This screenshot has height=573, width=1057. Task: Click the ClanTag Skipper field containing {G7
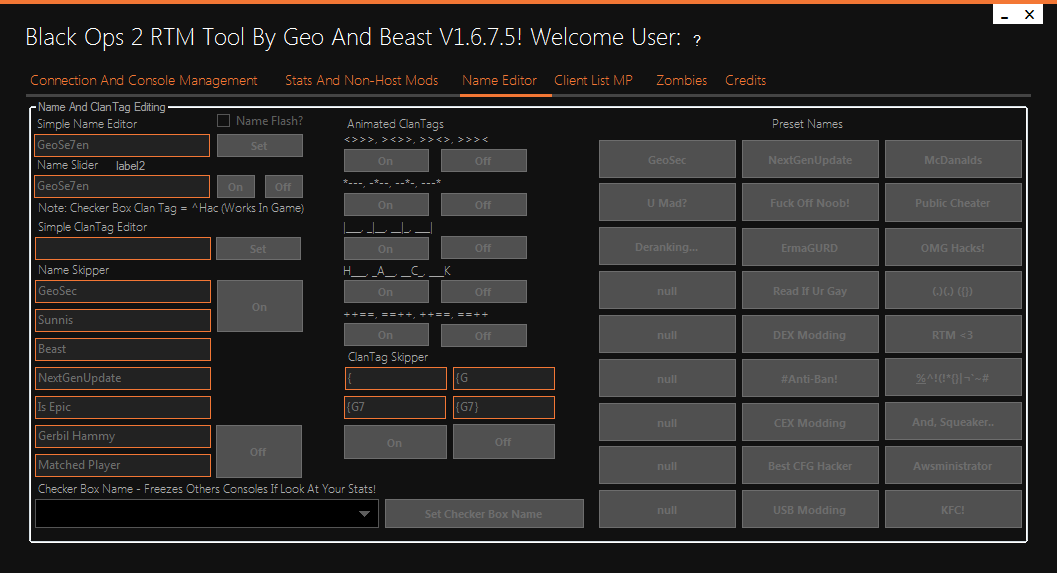pos(395,407)
